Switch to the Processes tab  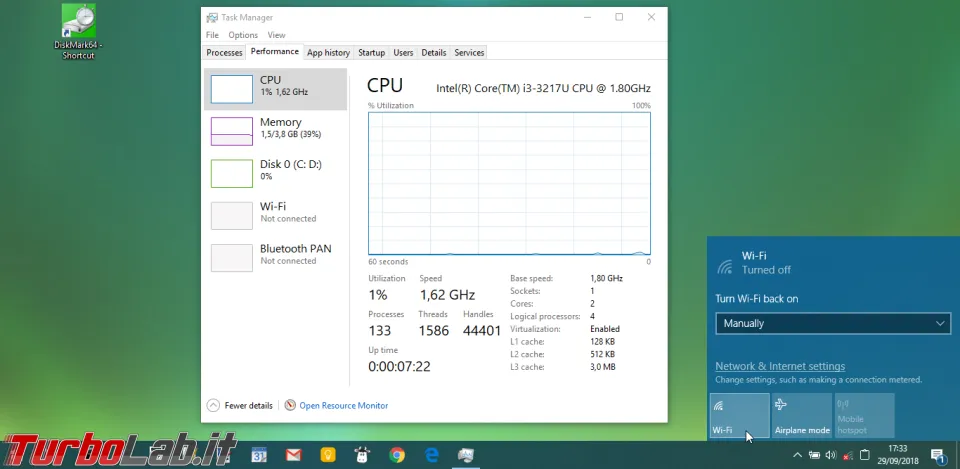224,52
